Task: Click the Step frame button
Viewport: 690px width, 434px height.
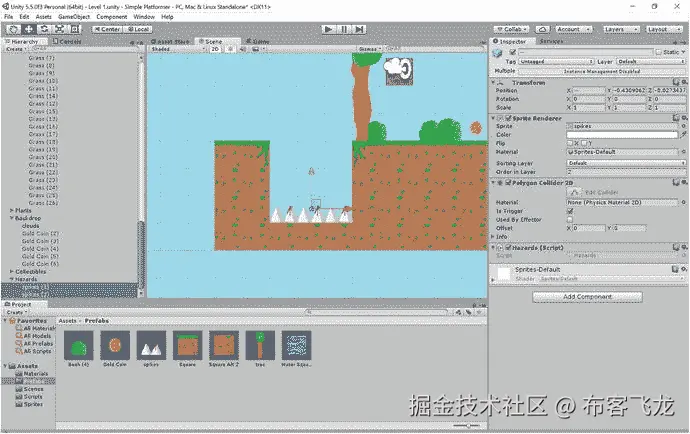Action: click(x=360, y=29)
